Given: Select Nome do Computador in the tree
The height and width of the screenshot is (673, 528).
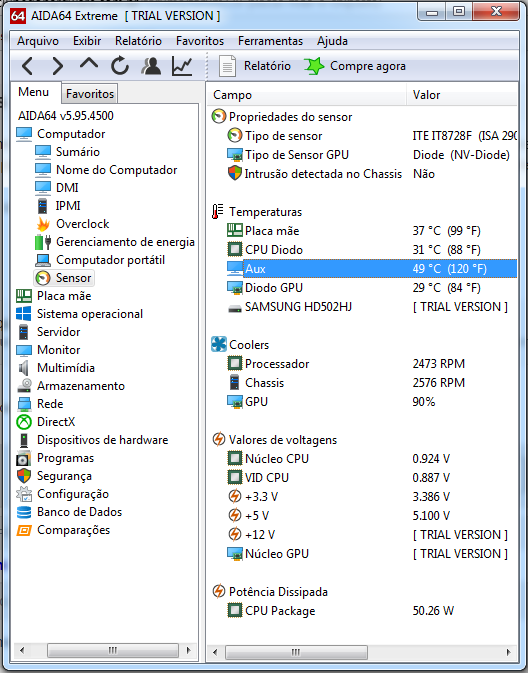Looking at the screenshot, I should (116, 170).
